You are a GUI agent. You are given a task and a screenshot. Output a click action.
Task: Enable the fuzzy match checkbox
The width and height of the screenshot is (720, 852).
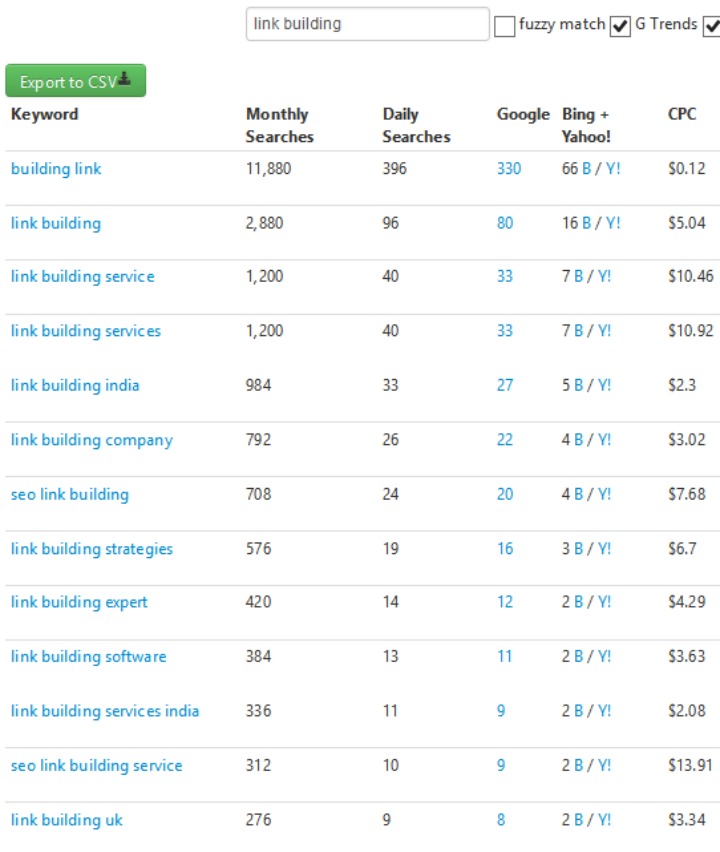(x=505, y=26)
